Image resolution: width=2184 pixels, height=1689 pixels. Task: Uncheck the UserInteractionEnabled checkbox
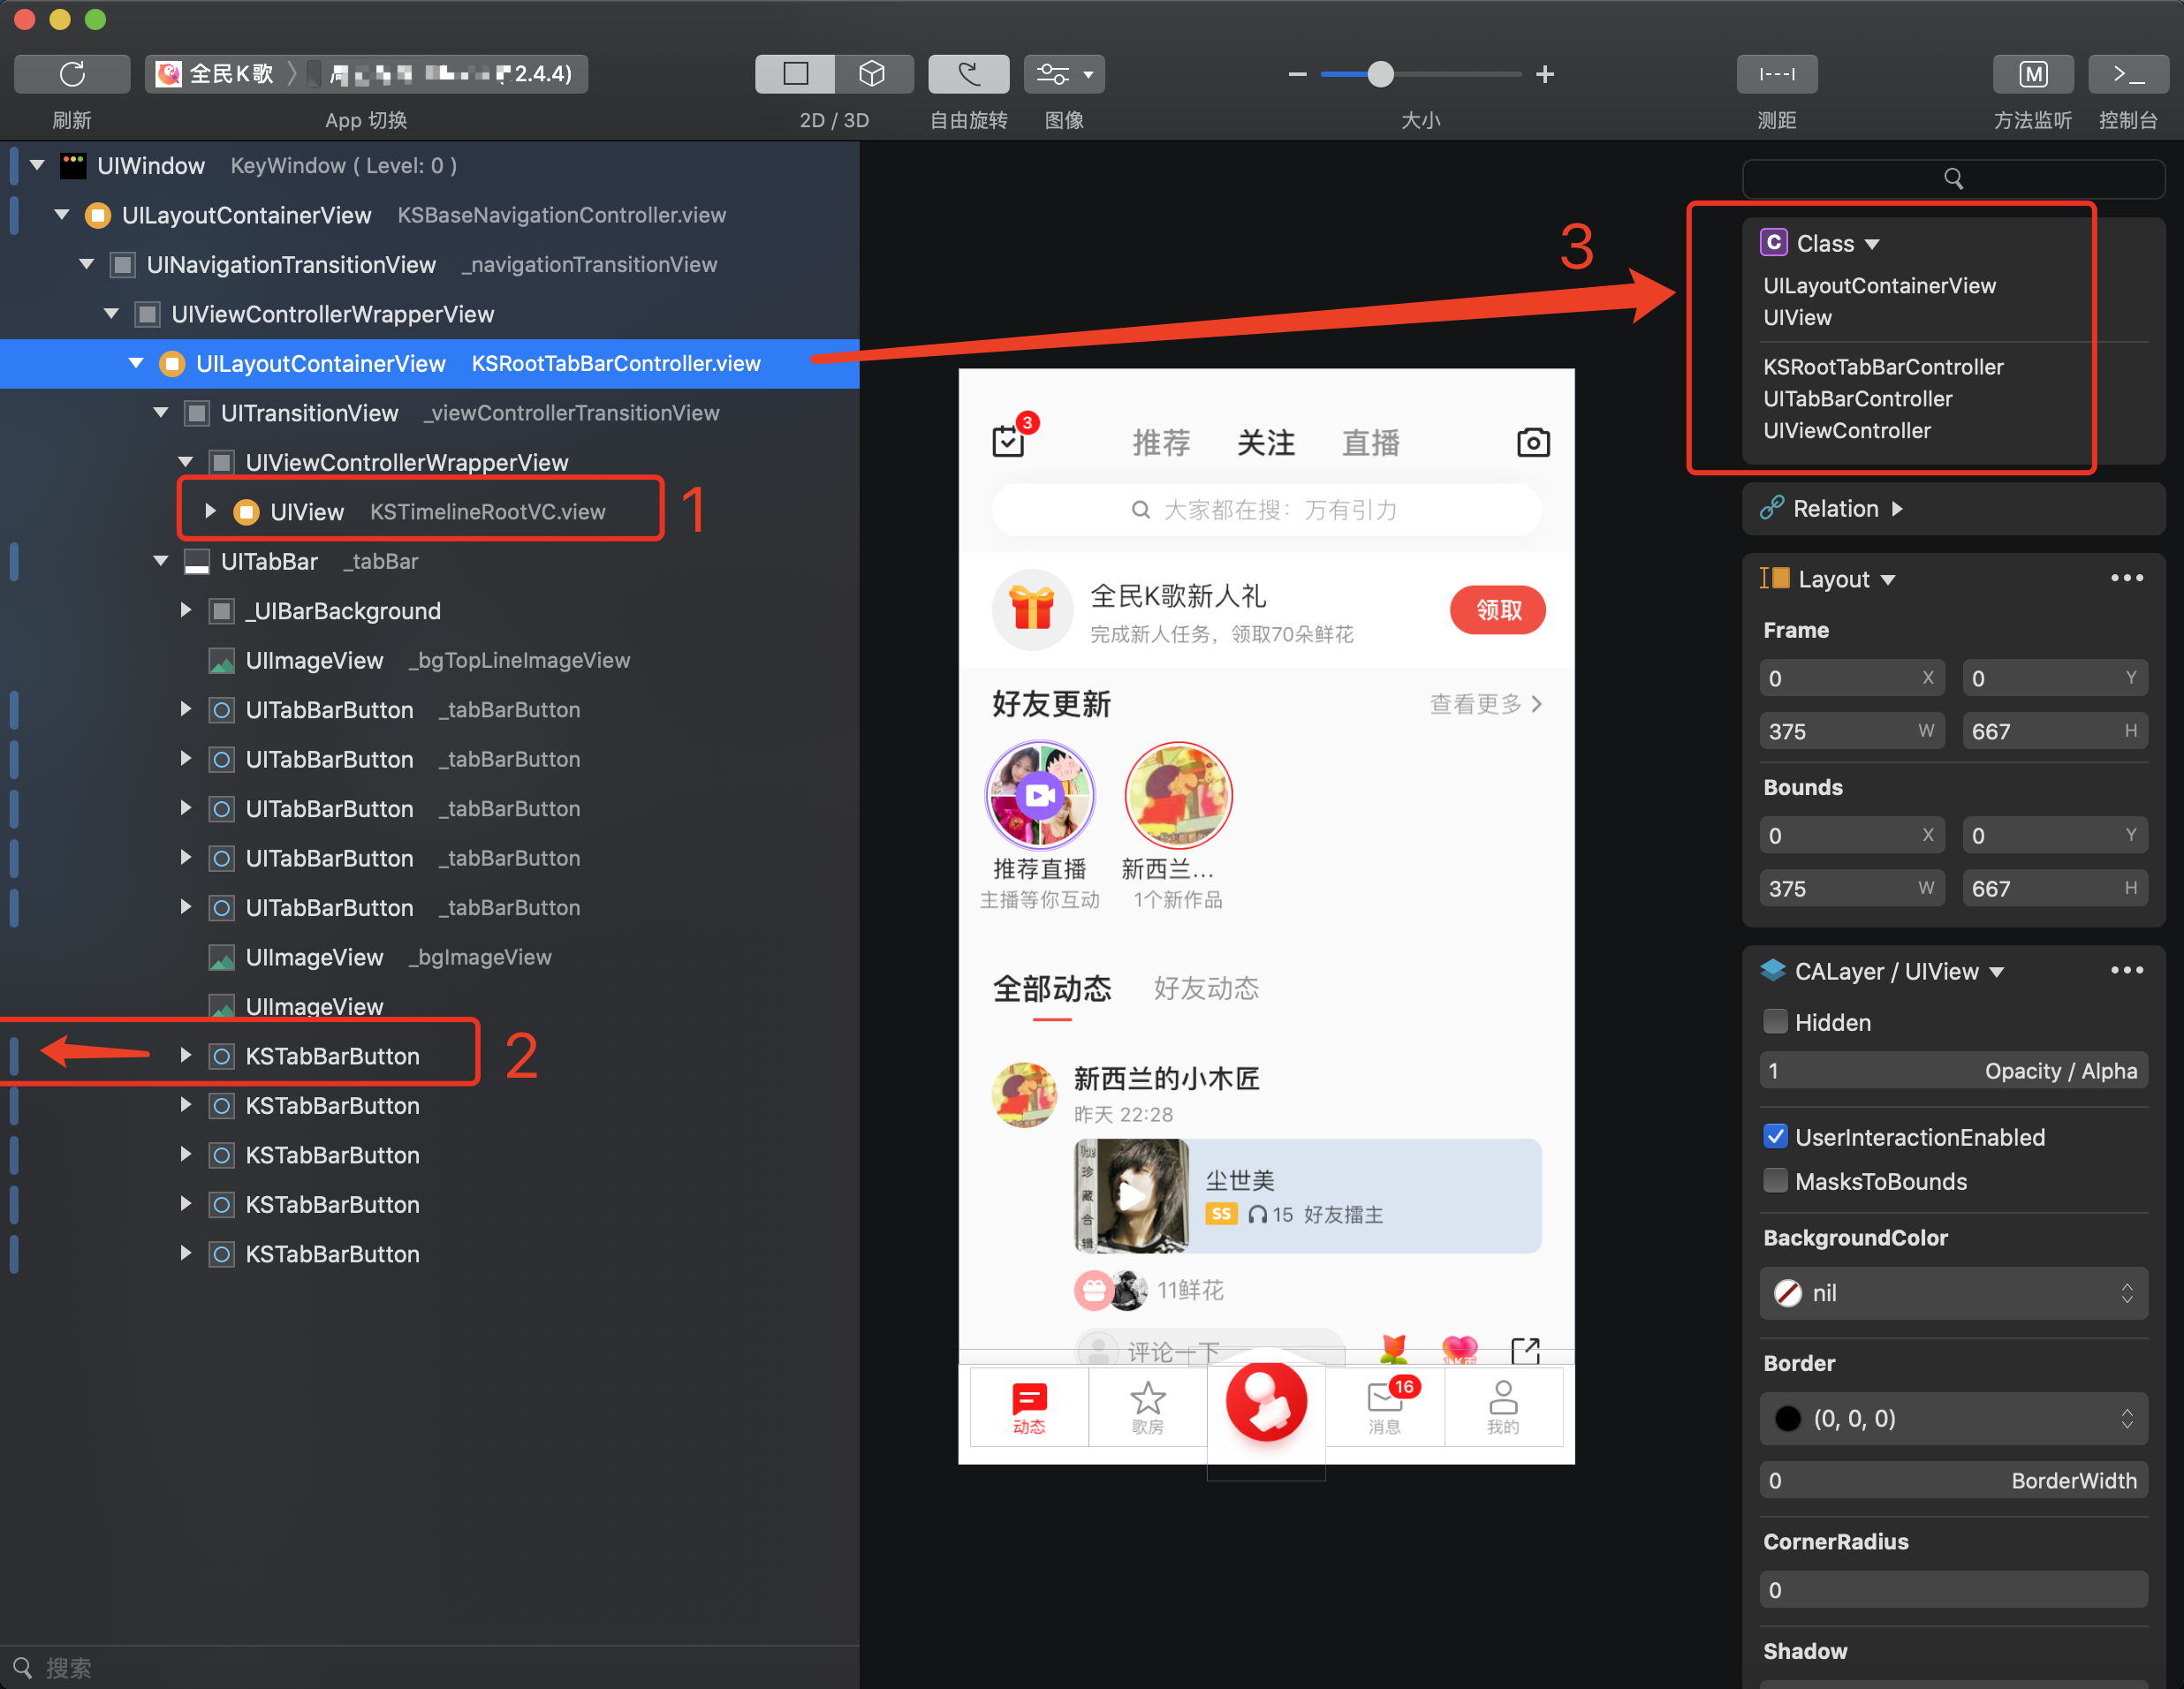point(1775,1136)
